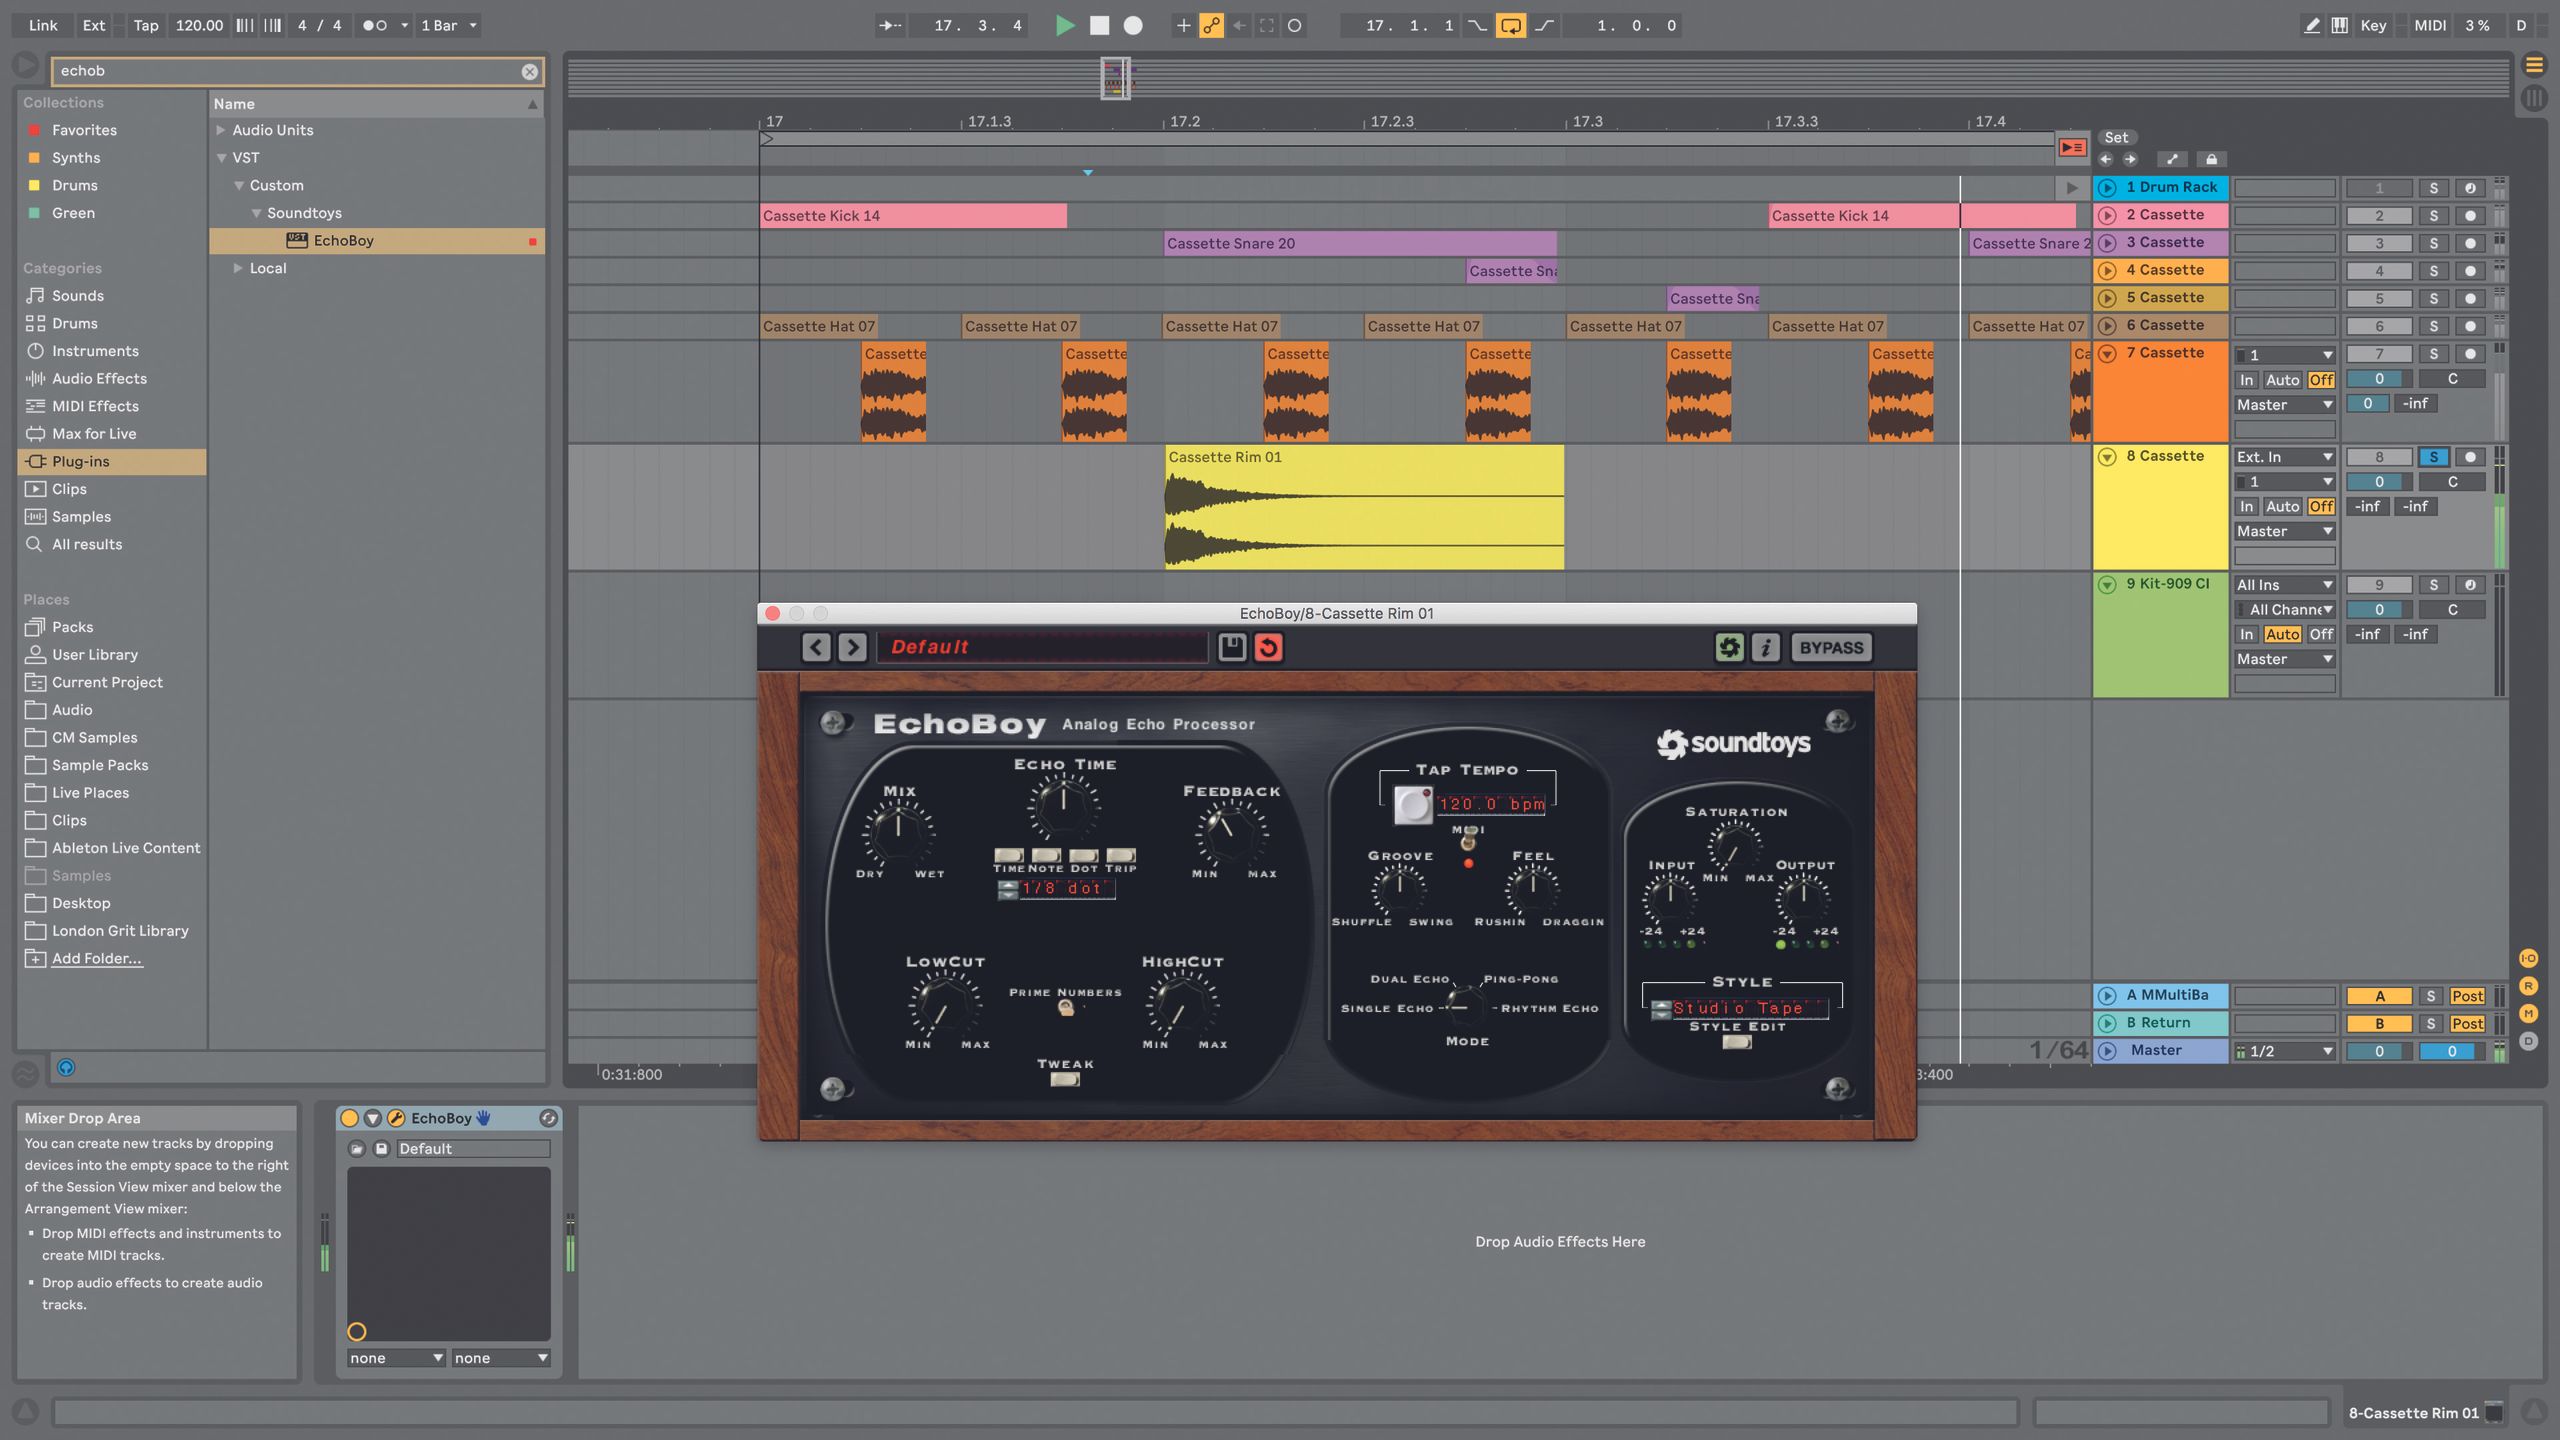Screen dimensions: 2560x1440
Task: Open the Sounds category
Action: pyautogui.click(x=78, y=296)
